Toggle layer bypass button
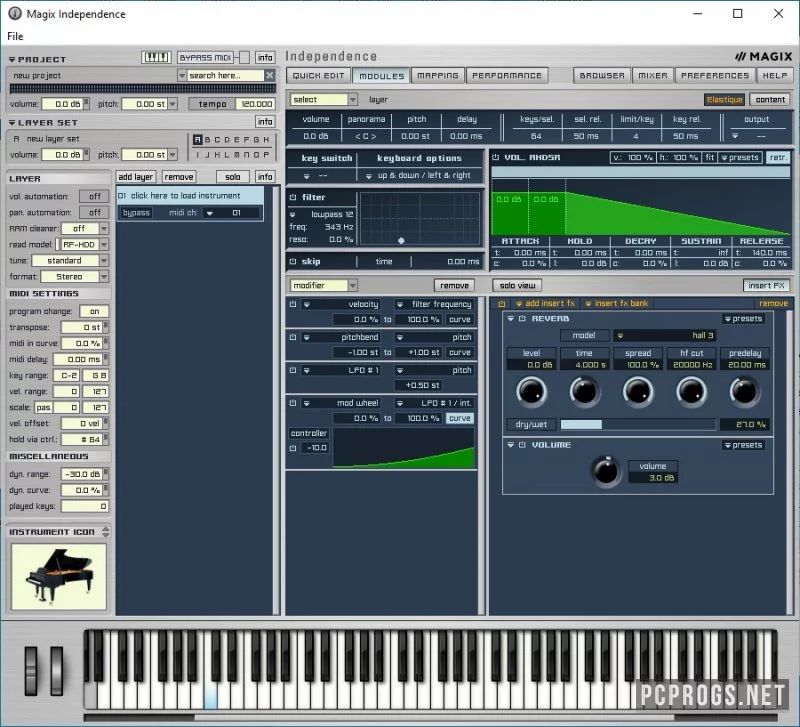This screenshot has height=727, width=800. 136,213
